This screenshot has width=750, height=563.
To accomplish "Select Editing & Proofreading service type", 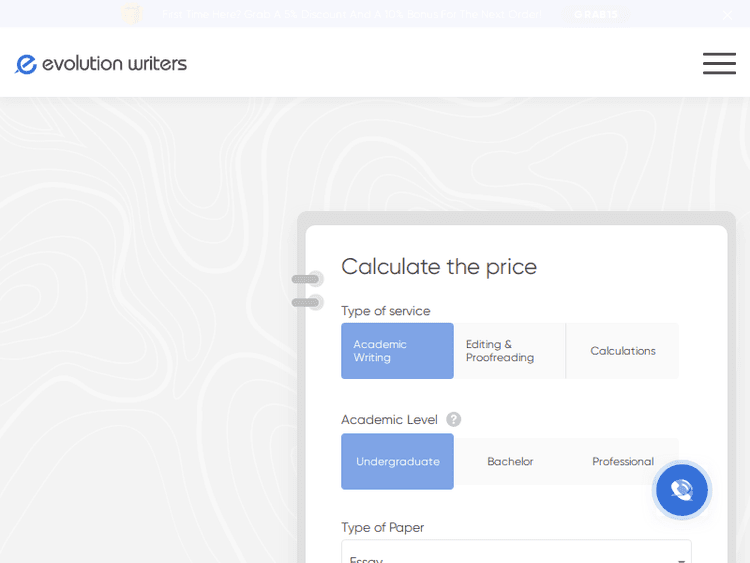I will pyautogui.click(x=509, y=351).
